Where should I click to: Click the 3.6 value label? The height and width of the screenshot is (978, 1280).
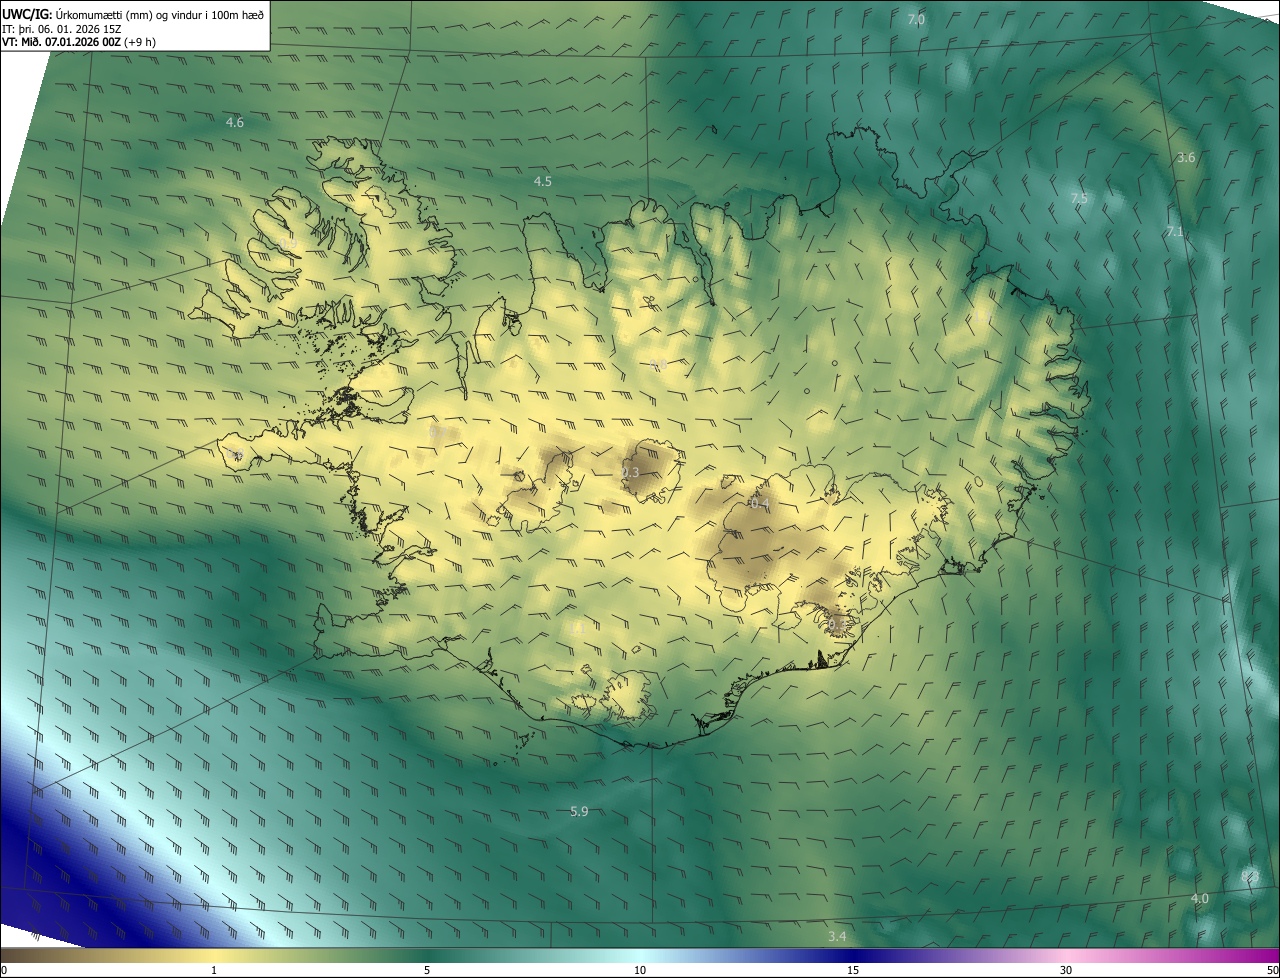tap(1186, 158)
